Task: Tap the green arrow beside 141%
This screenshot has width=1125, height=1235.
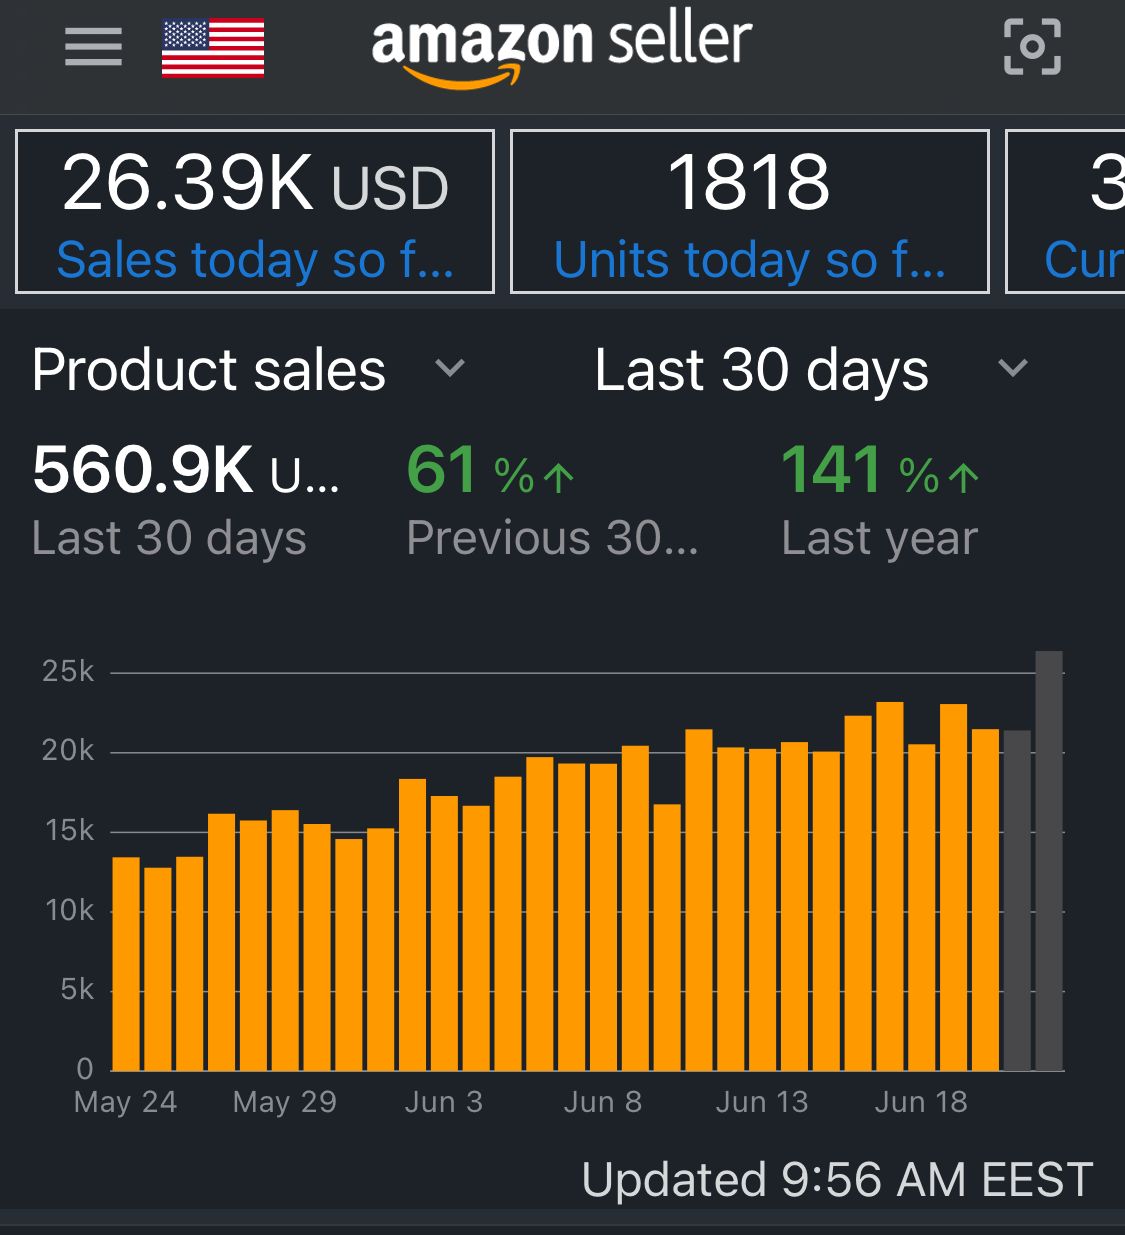Action: (x=963, y=477)
